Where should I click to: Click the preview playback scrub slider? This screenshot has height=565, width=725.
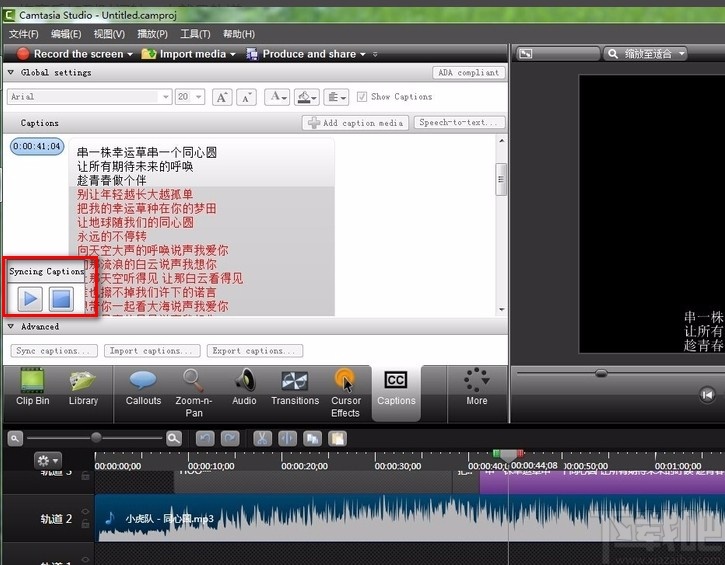click(601, 373)
